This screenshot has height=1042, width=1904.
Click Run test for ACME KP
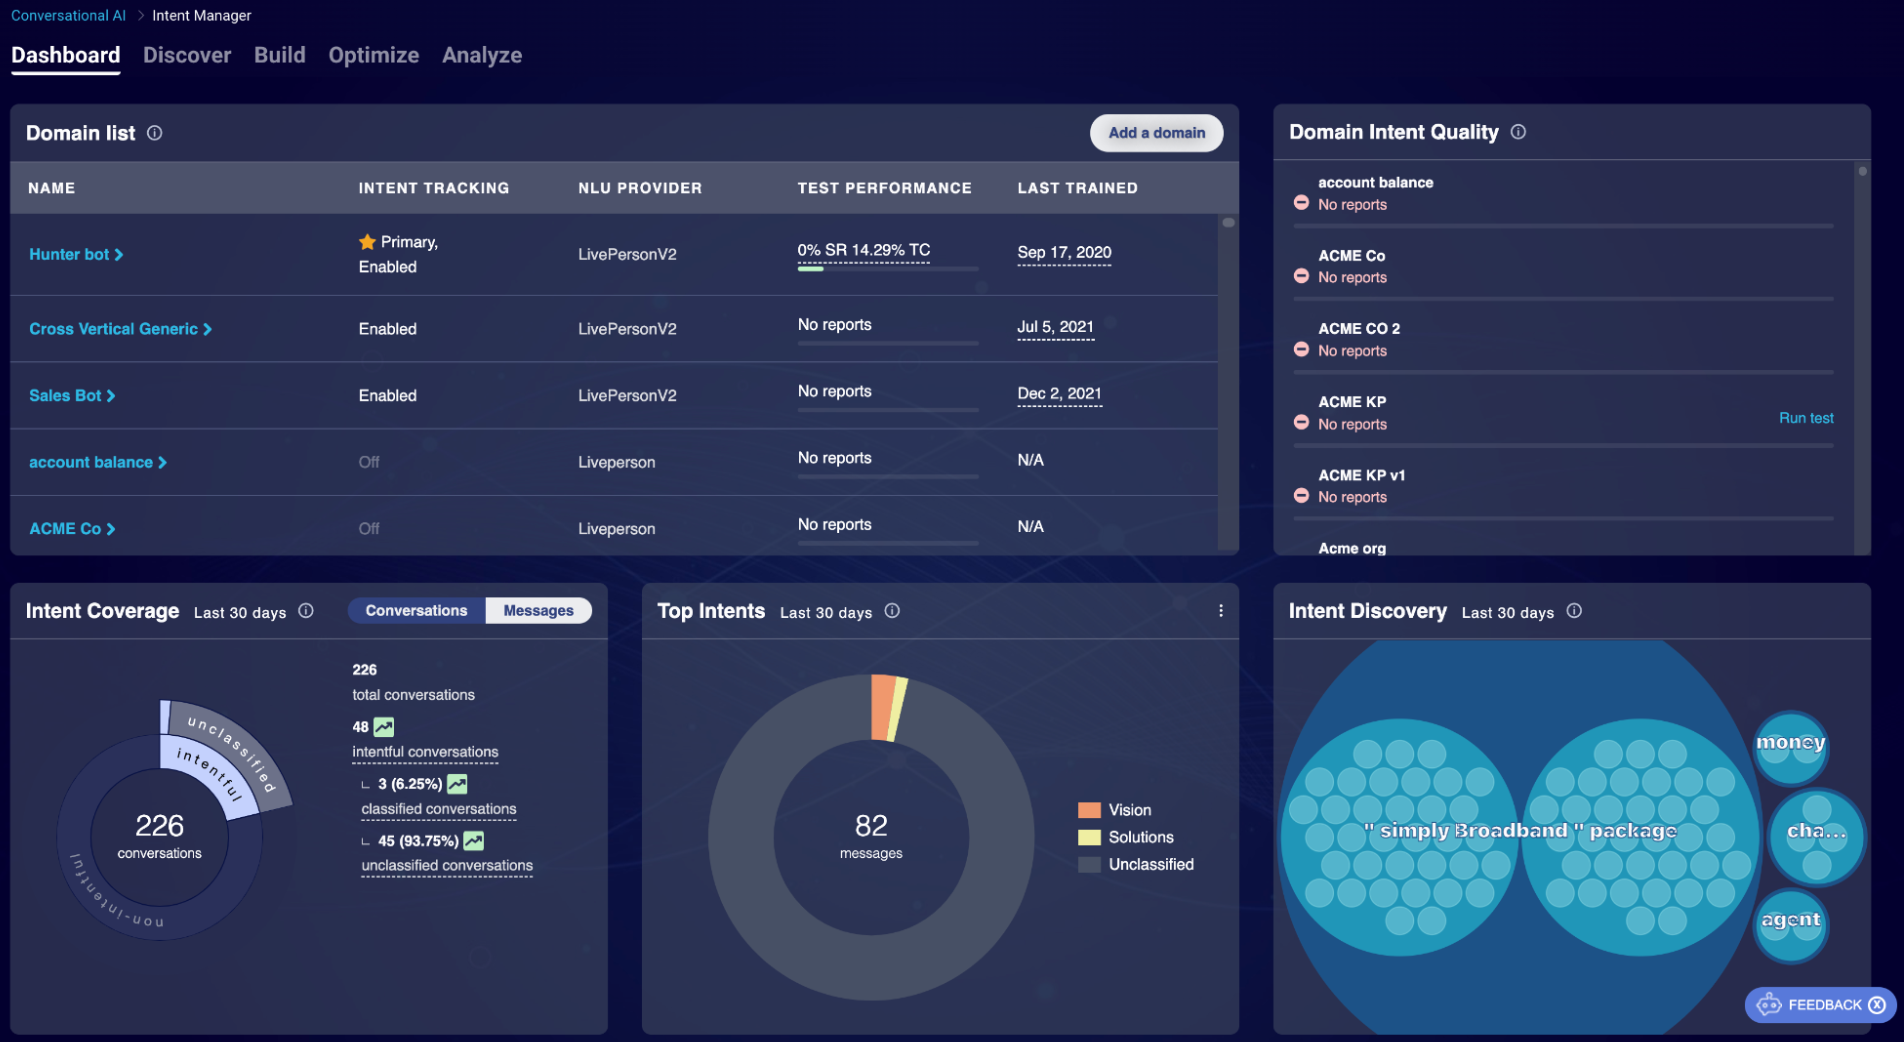pos(1806,418)
